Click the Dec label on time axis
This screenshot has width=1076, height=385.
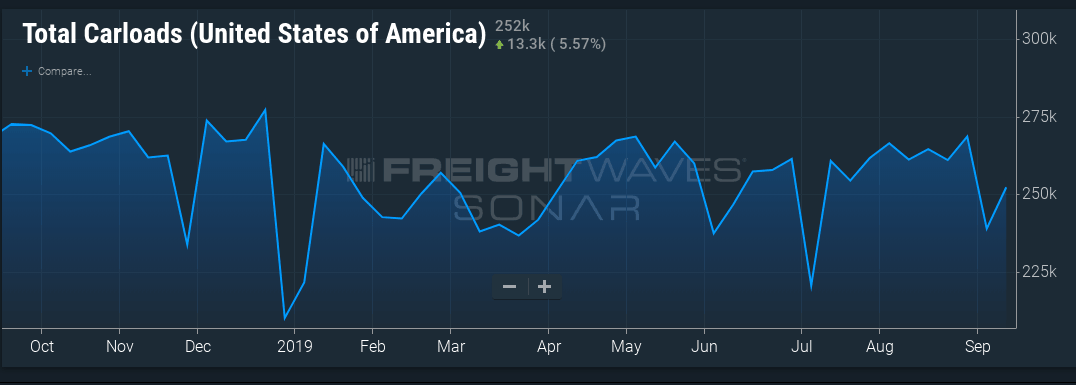(198, 347)
